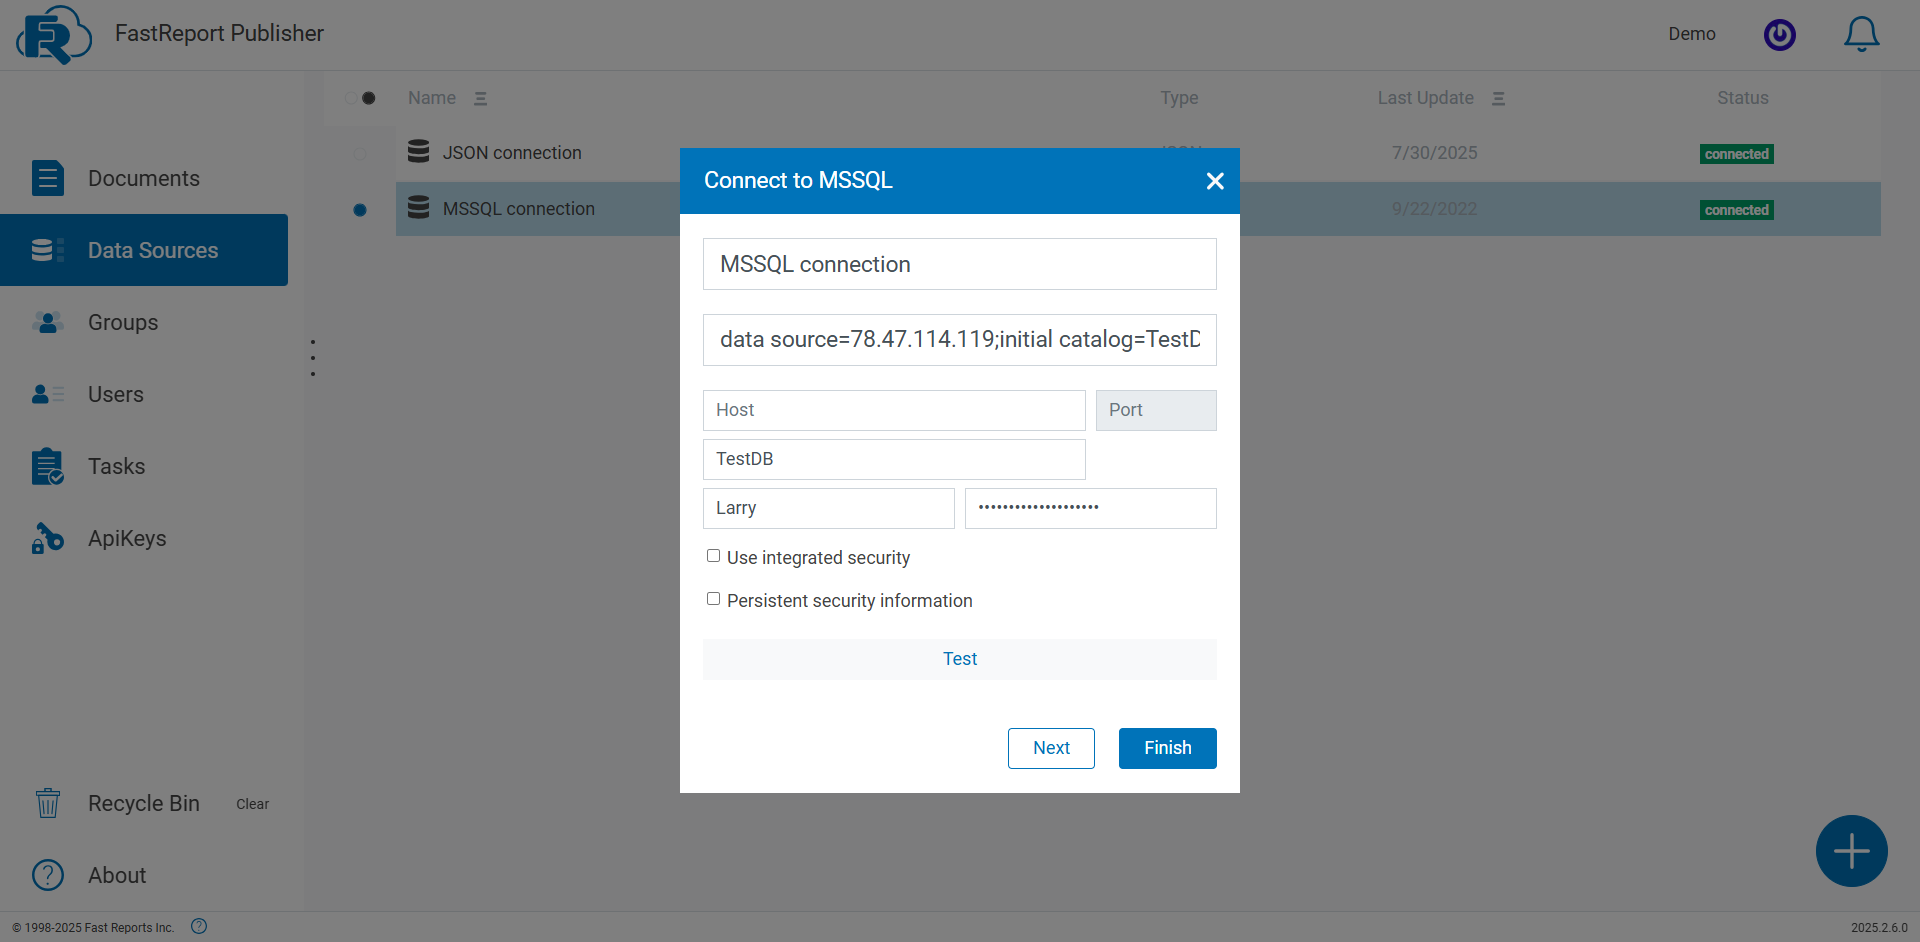Click the Next button

coord(1051,748)
